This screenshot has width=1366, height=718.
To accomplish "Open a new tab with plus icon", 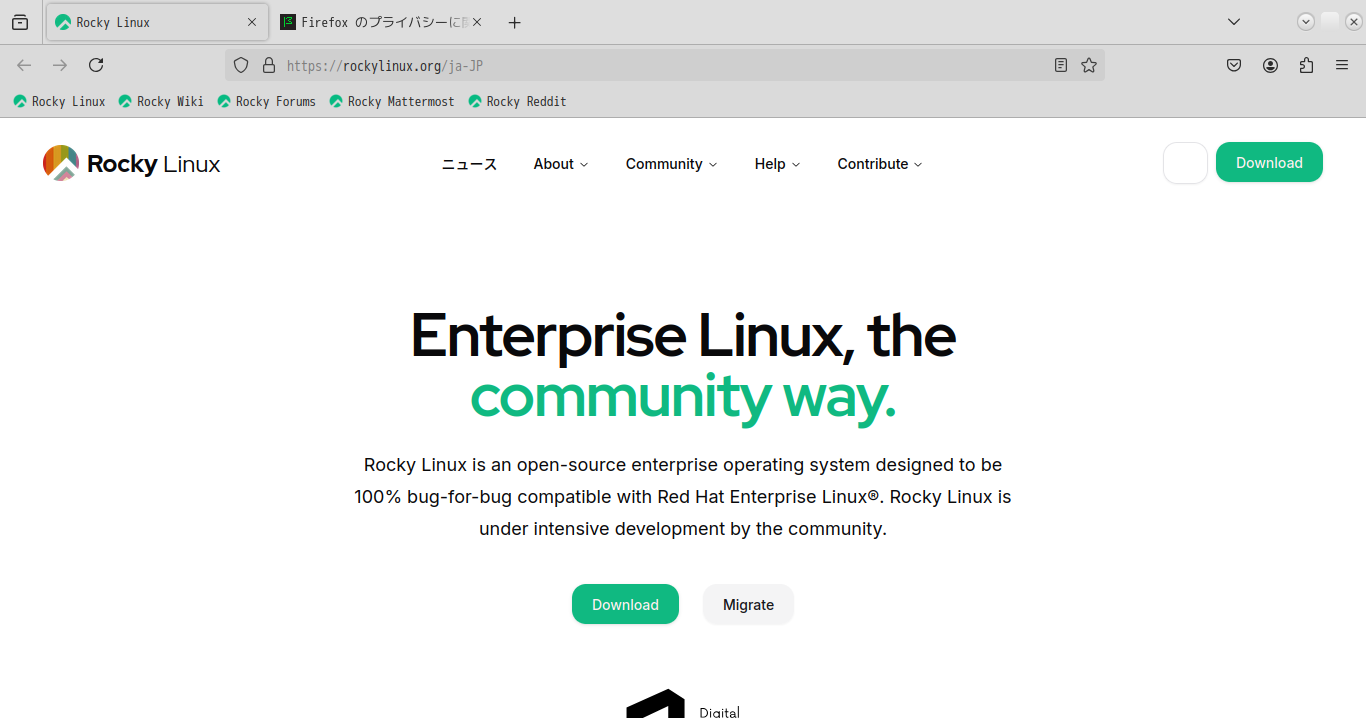I will point(514,22).
